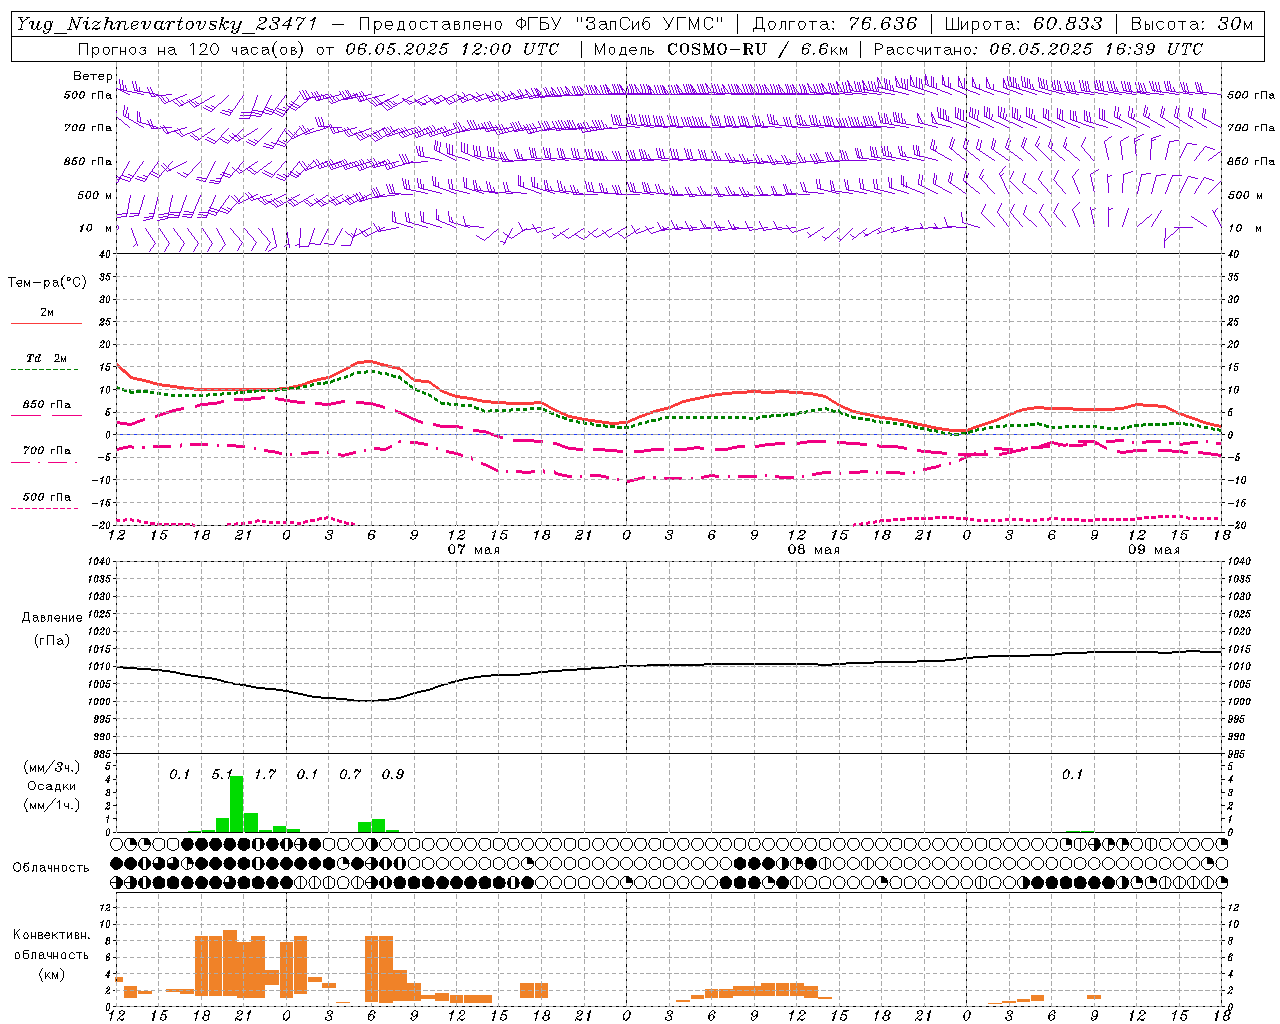Select the Высота: 30м field
1280x1024 pixels.
click(1191, 24)
